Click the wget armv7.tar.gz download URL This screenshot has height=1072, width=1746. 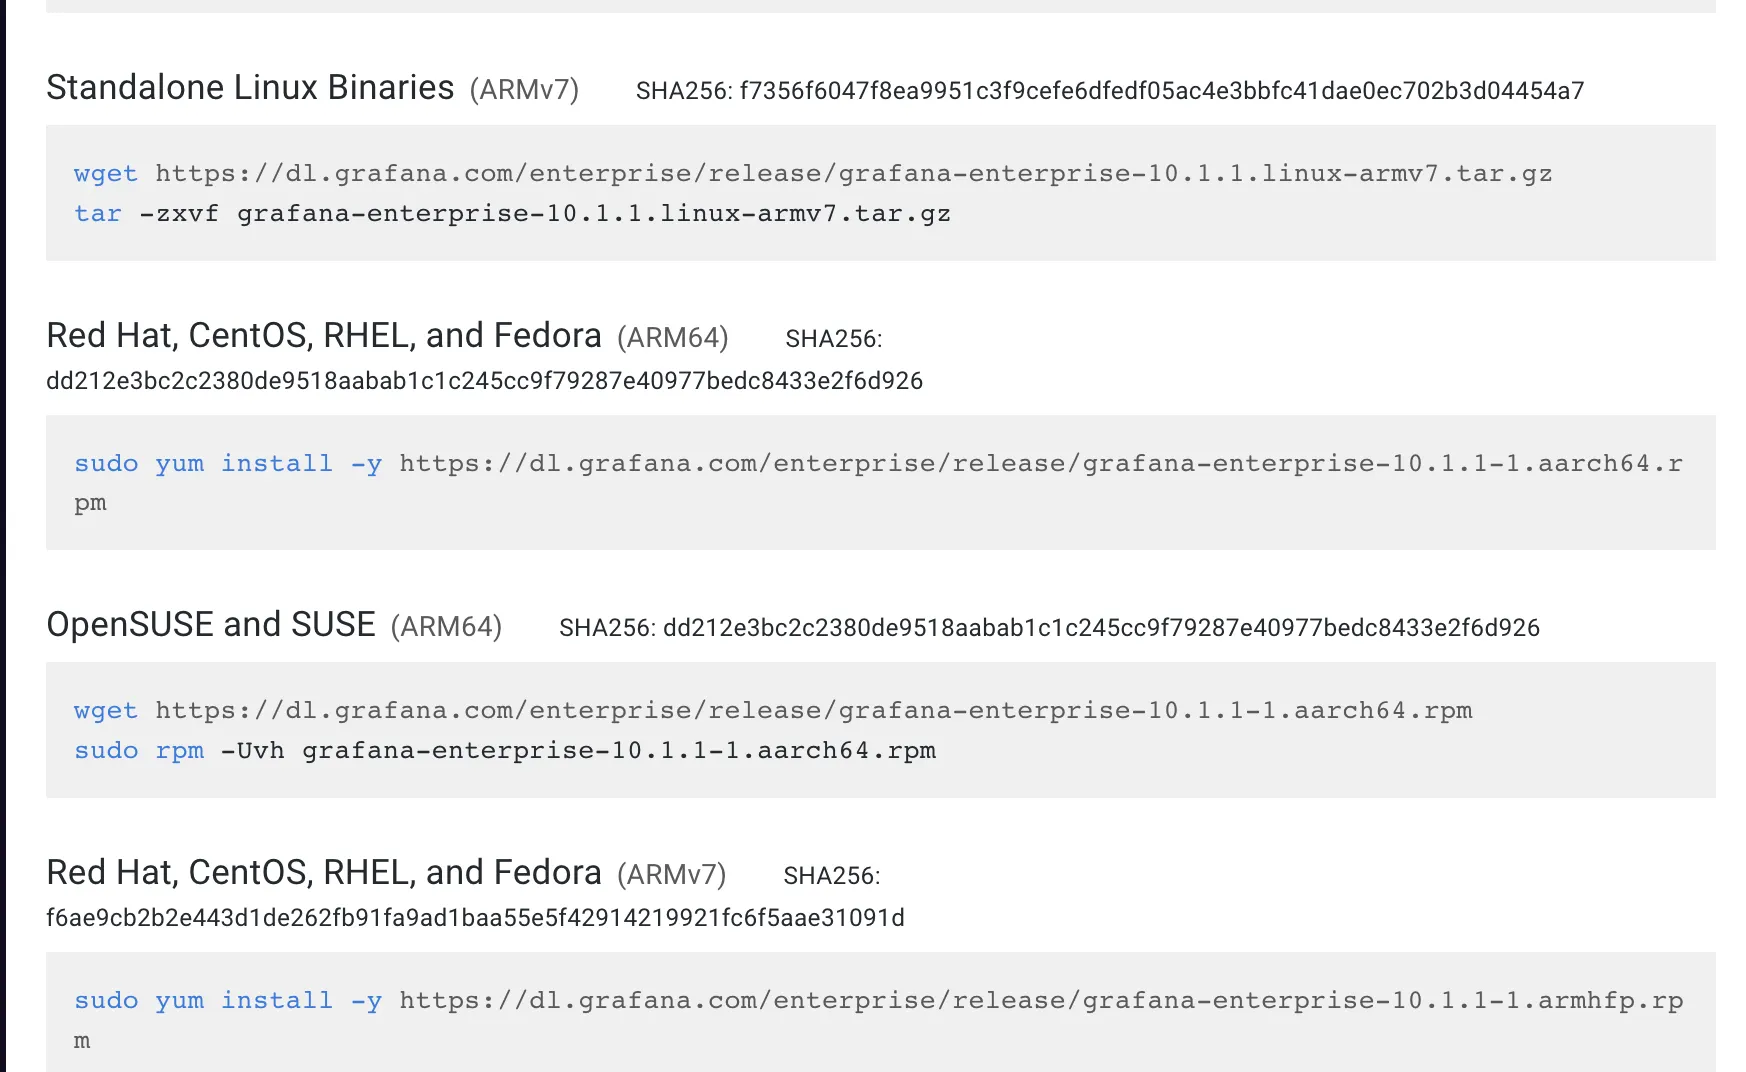(853, 174)
